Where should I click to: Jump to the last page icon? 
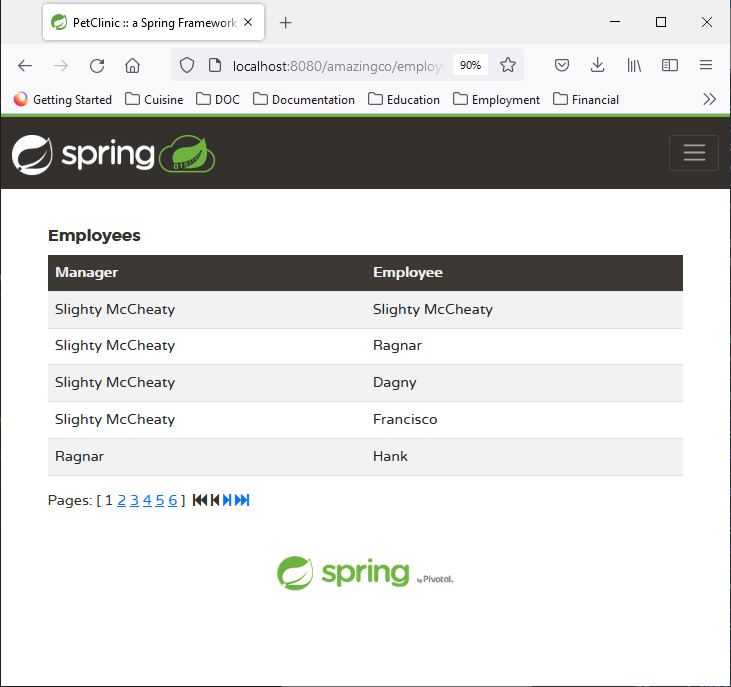tap(242, 500)
